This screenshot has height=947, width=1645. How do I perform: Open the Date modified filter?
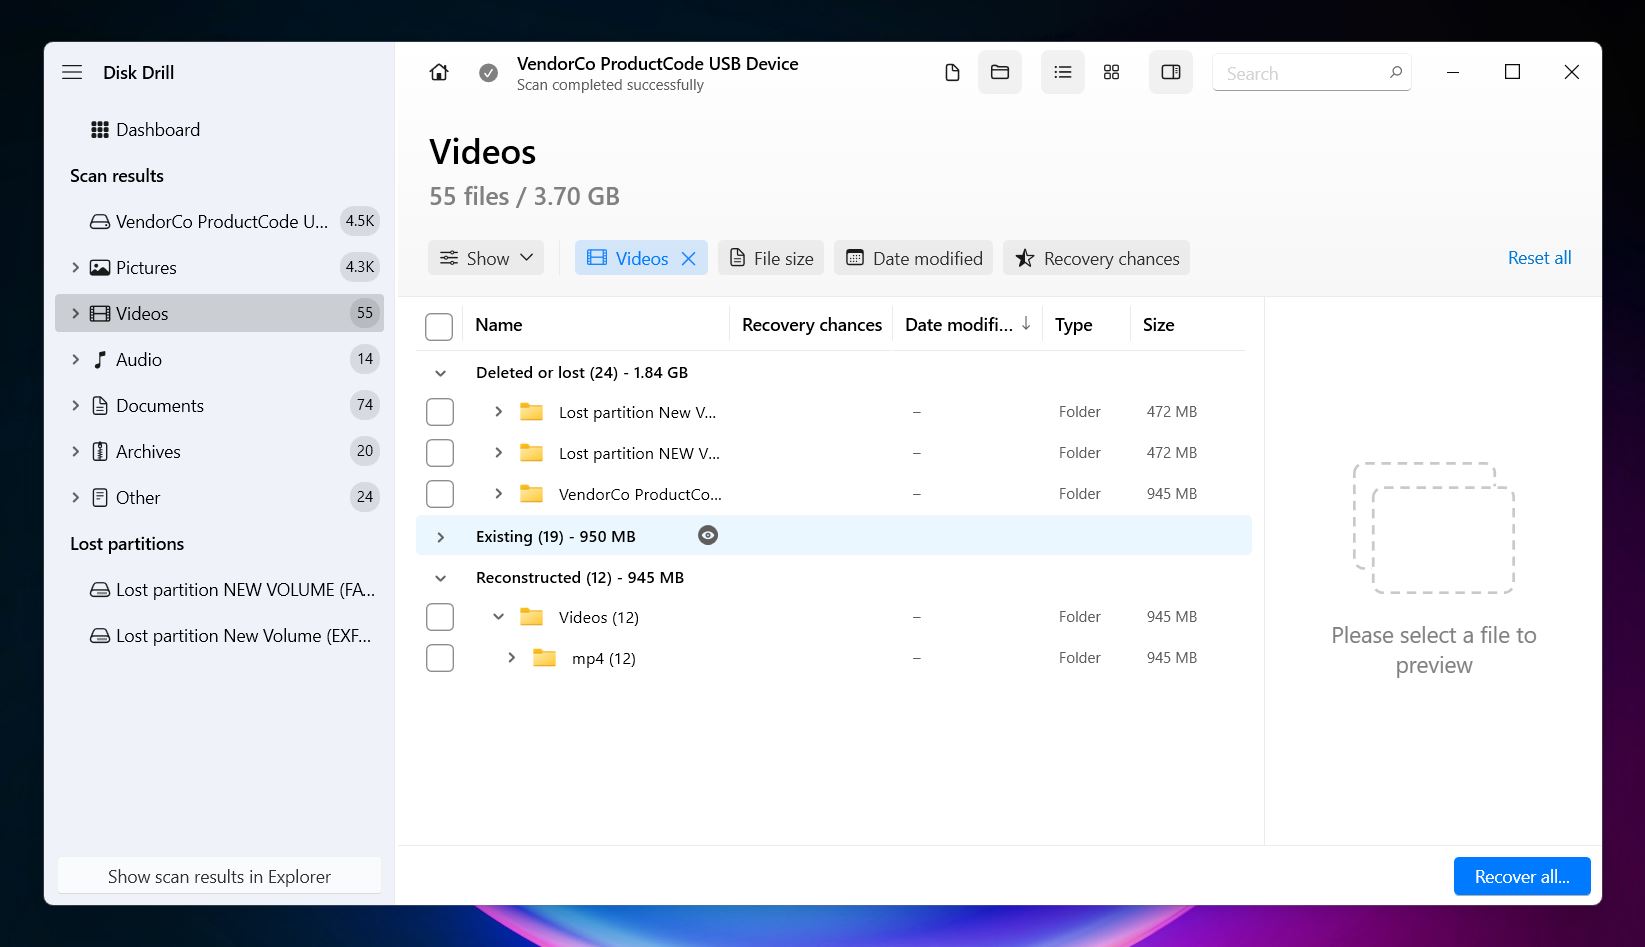[914, 258]
